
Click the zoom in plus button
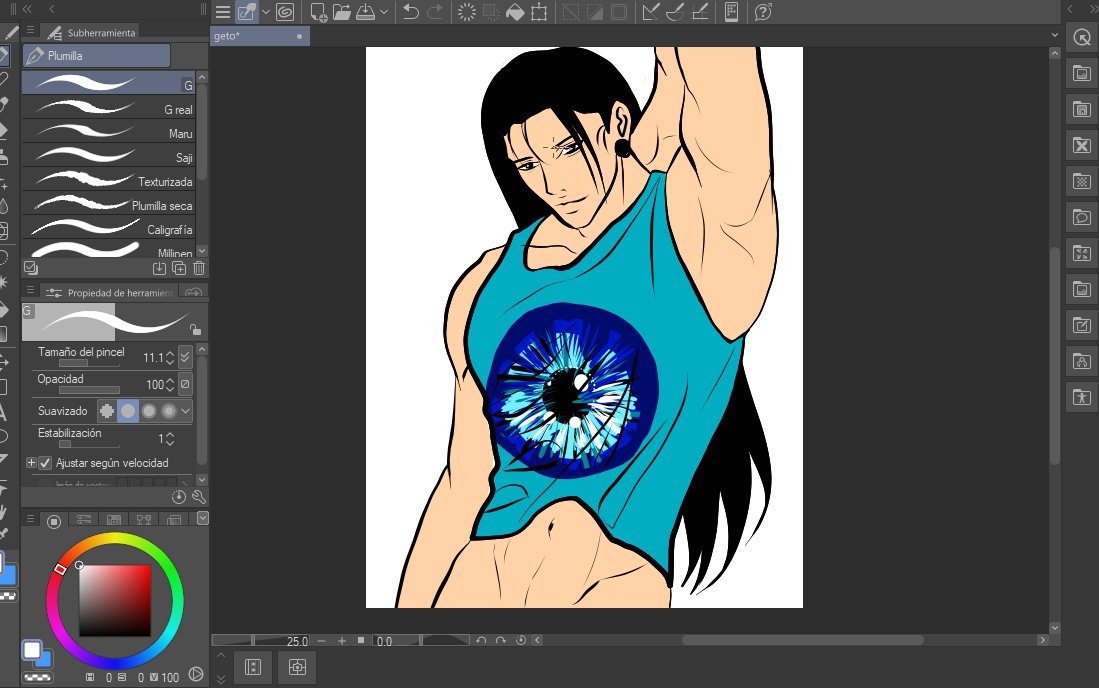(341, 640)
